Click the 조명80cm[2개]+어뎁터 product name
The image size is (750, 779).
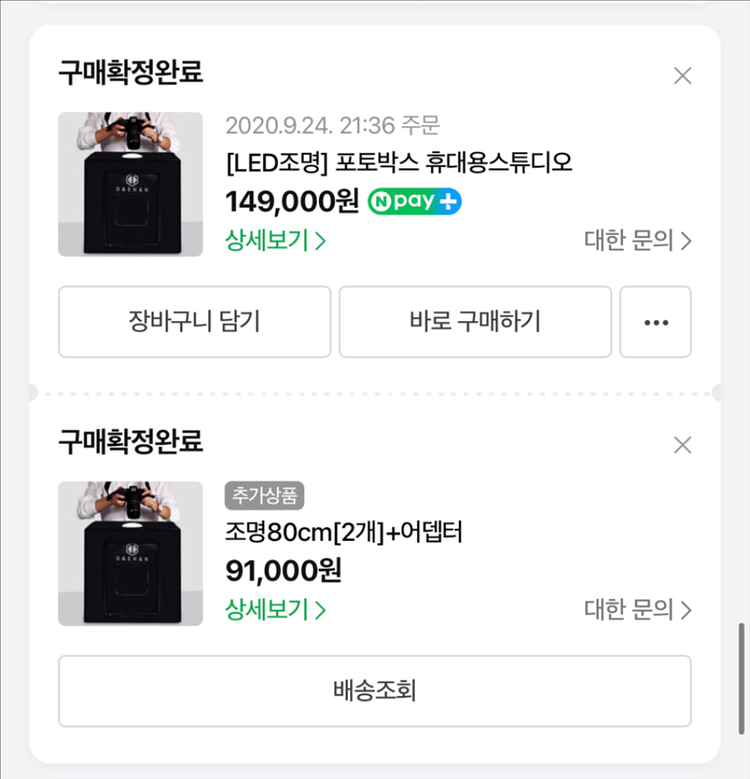pos(343,533)
